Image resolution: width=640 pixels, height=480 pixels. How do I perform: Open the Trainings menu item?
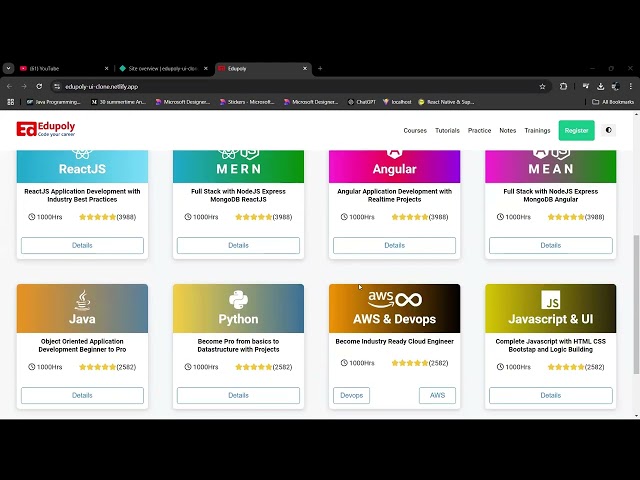point(537,131)
